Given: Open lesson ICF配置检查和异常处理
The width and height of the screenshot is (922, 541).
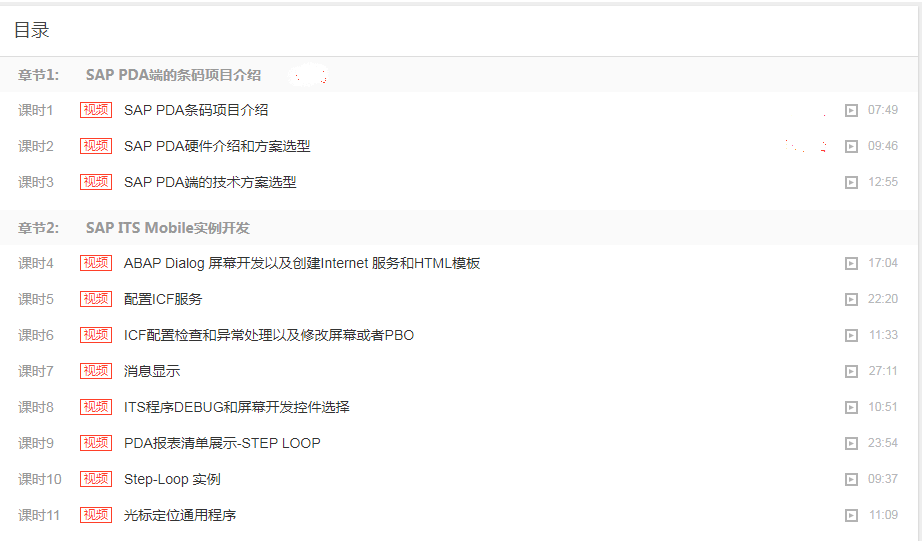Looking at the screenshot, I should point(269,335).
